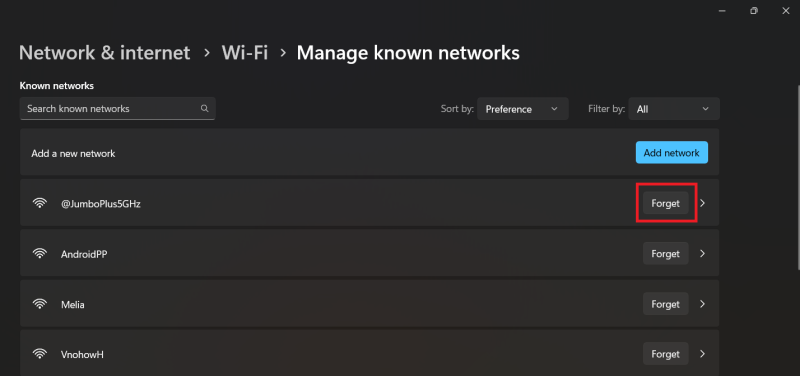Forget the Melia network
Image resolution: width=800 pixels, height=376 pixels.
coord(665,304)
